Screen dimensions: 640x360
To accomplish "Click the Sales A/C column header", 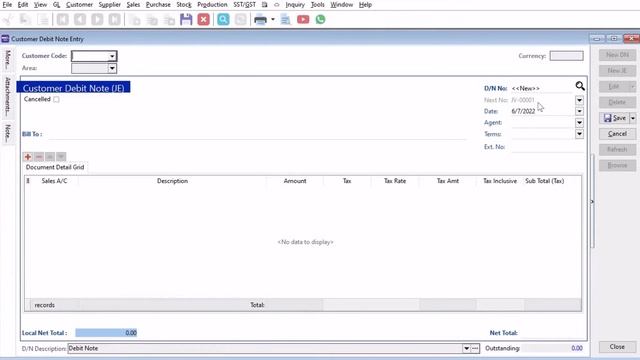I will (x=54, y=181).
